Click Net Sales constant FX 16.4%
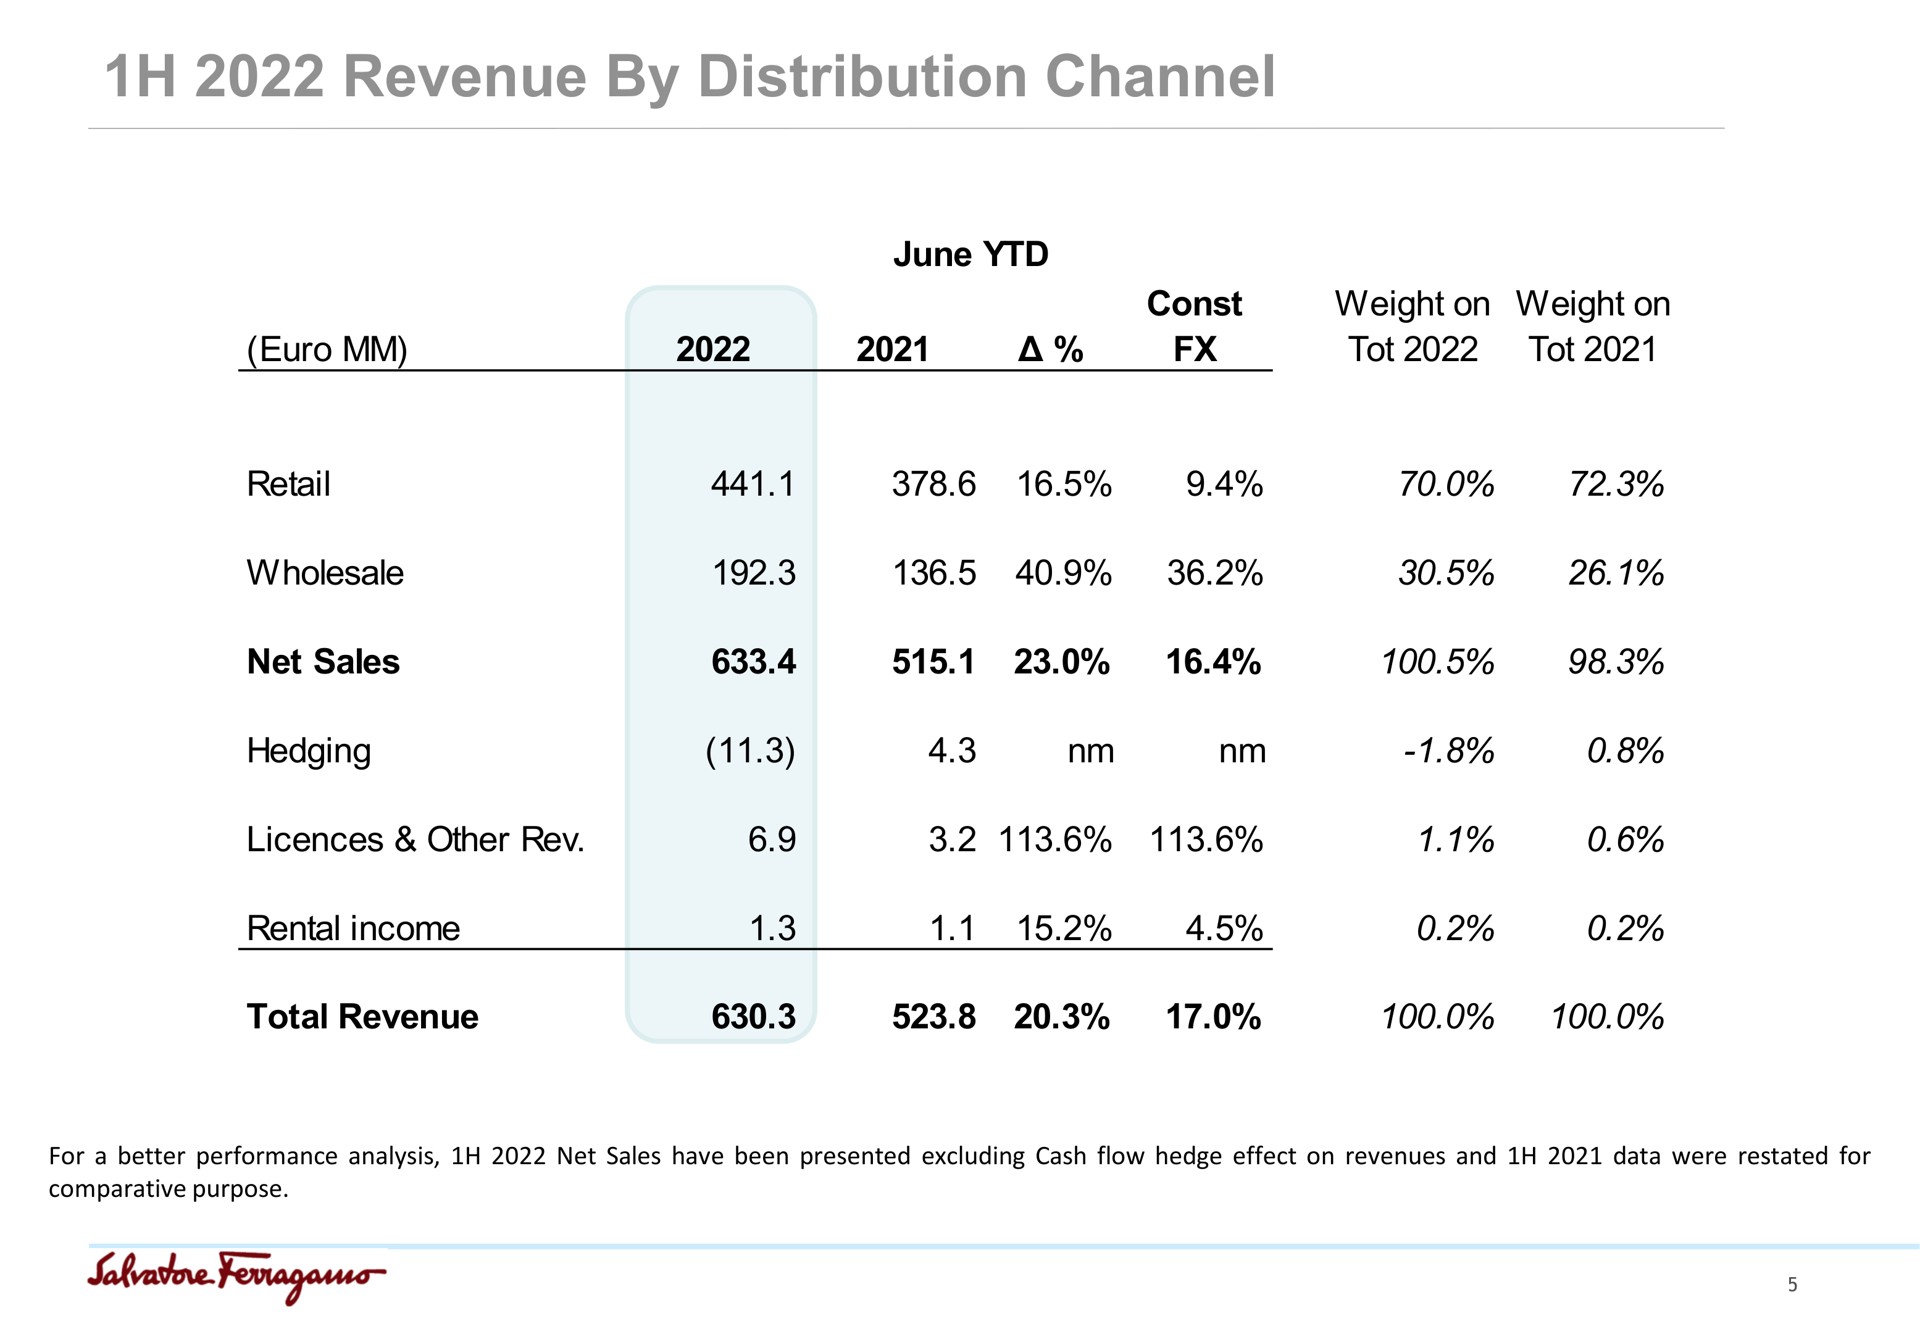This screenshot has height=1329, width=1920. [1213, 662]
